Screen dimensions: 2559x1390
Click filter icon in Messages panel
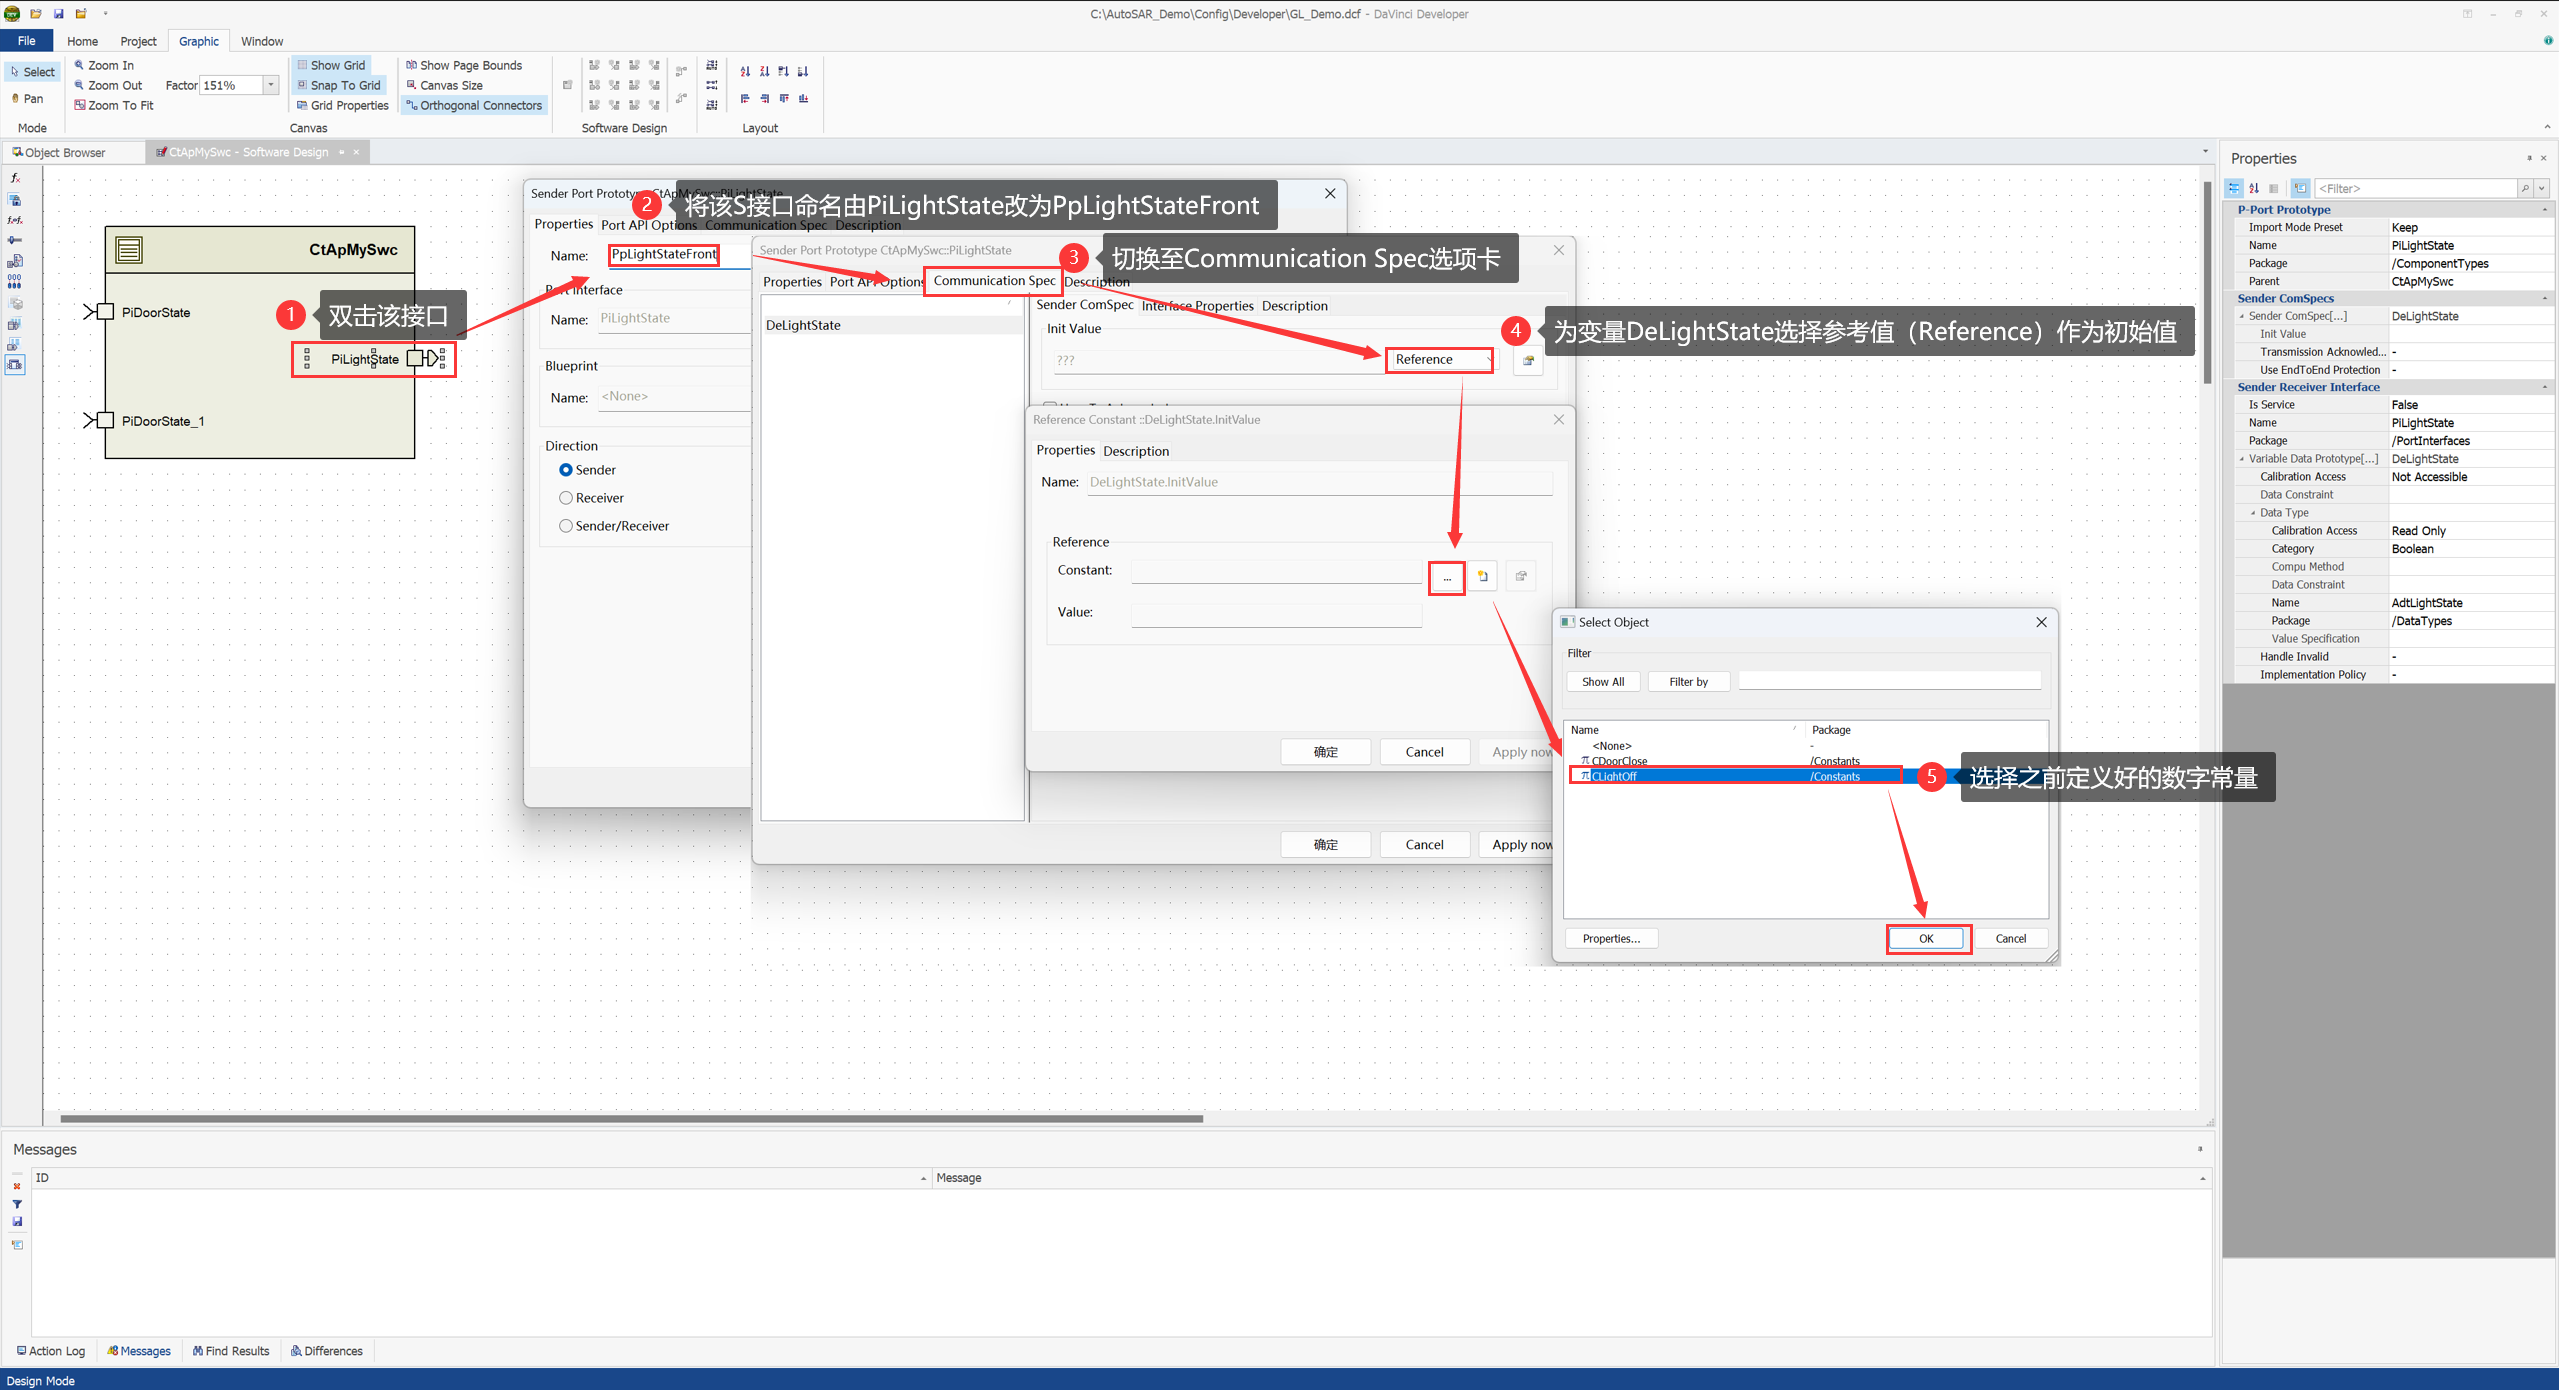17,1204
